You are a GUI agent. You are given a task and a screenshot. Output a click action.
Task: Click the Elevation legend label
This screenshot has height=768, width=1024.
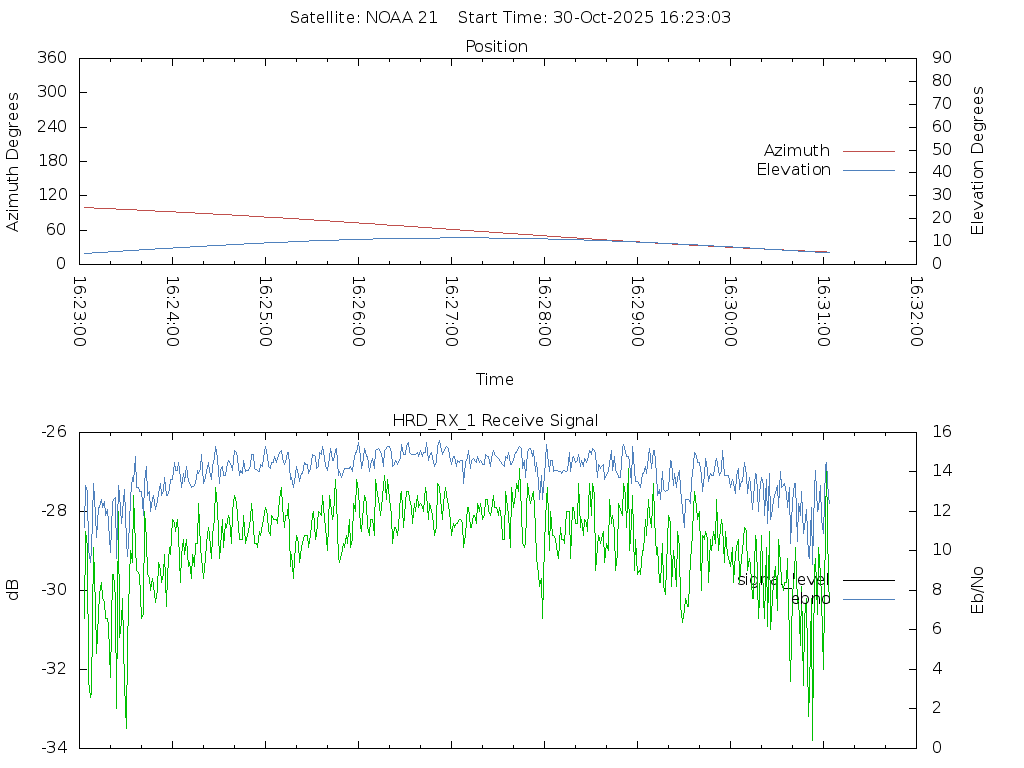(793, 170)
